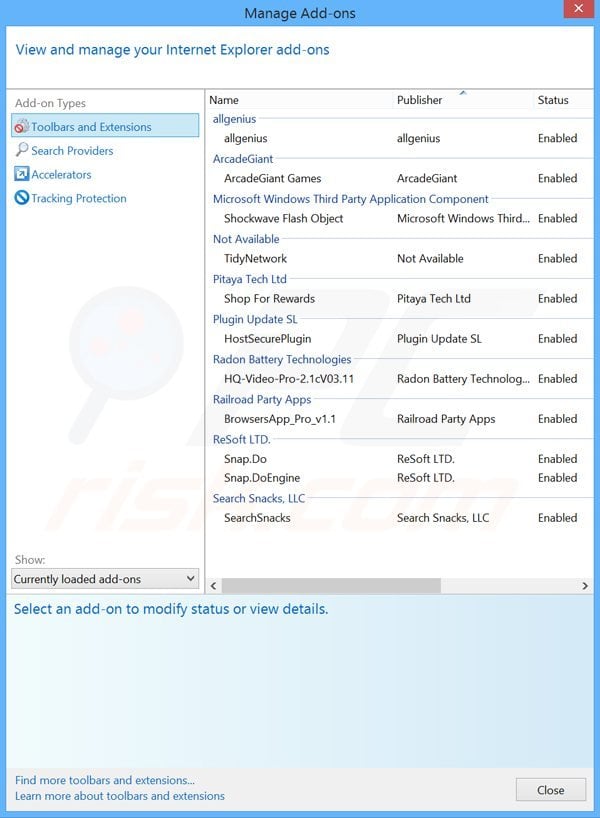Click the Close button at bottom

550,790
